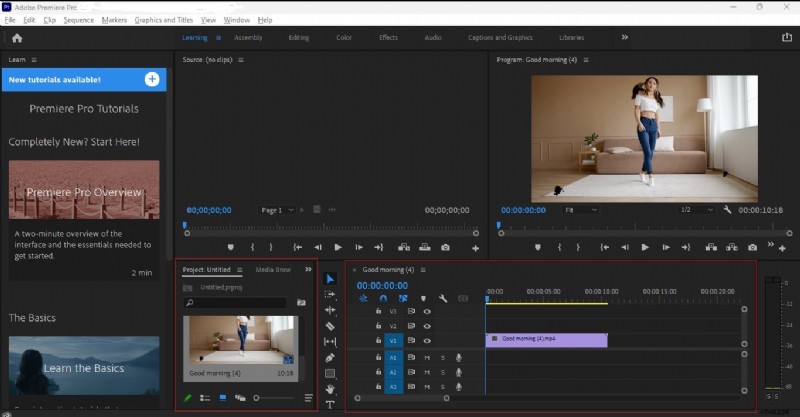Open the Markers menu

coord(114,20)
